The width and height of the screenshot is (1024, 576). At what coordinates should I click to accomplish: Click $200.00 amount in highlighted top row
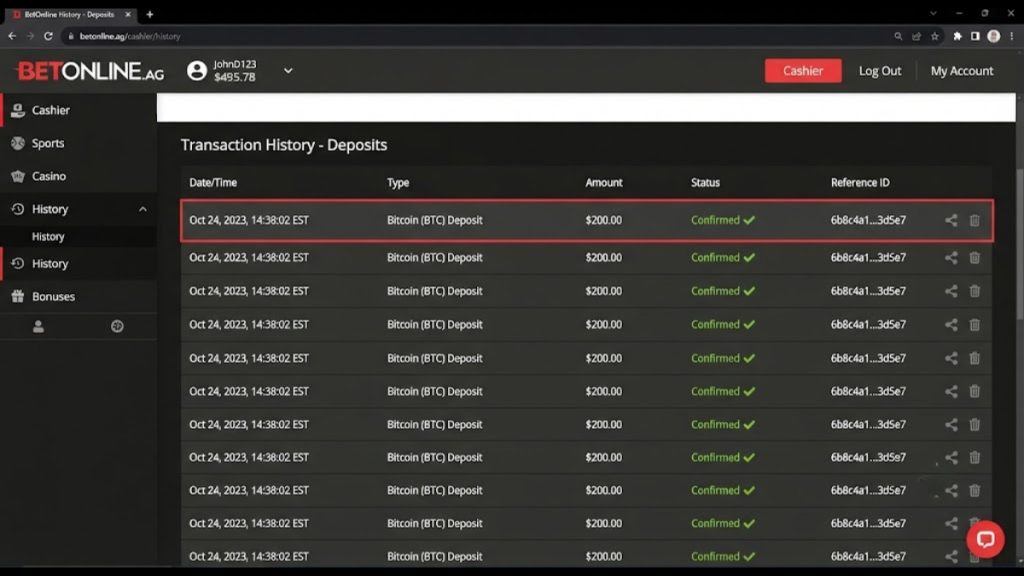603,221
